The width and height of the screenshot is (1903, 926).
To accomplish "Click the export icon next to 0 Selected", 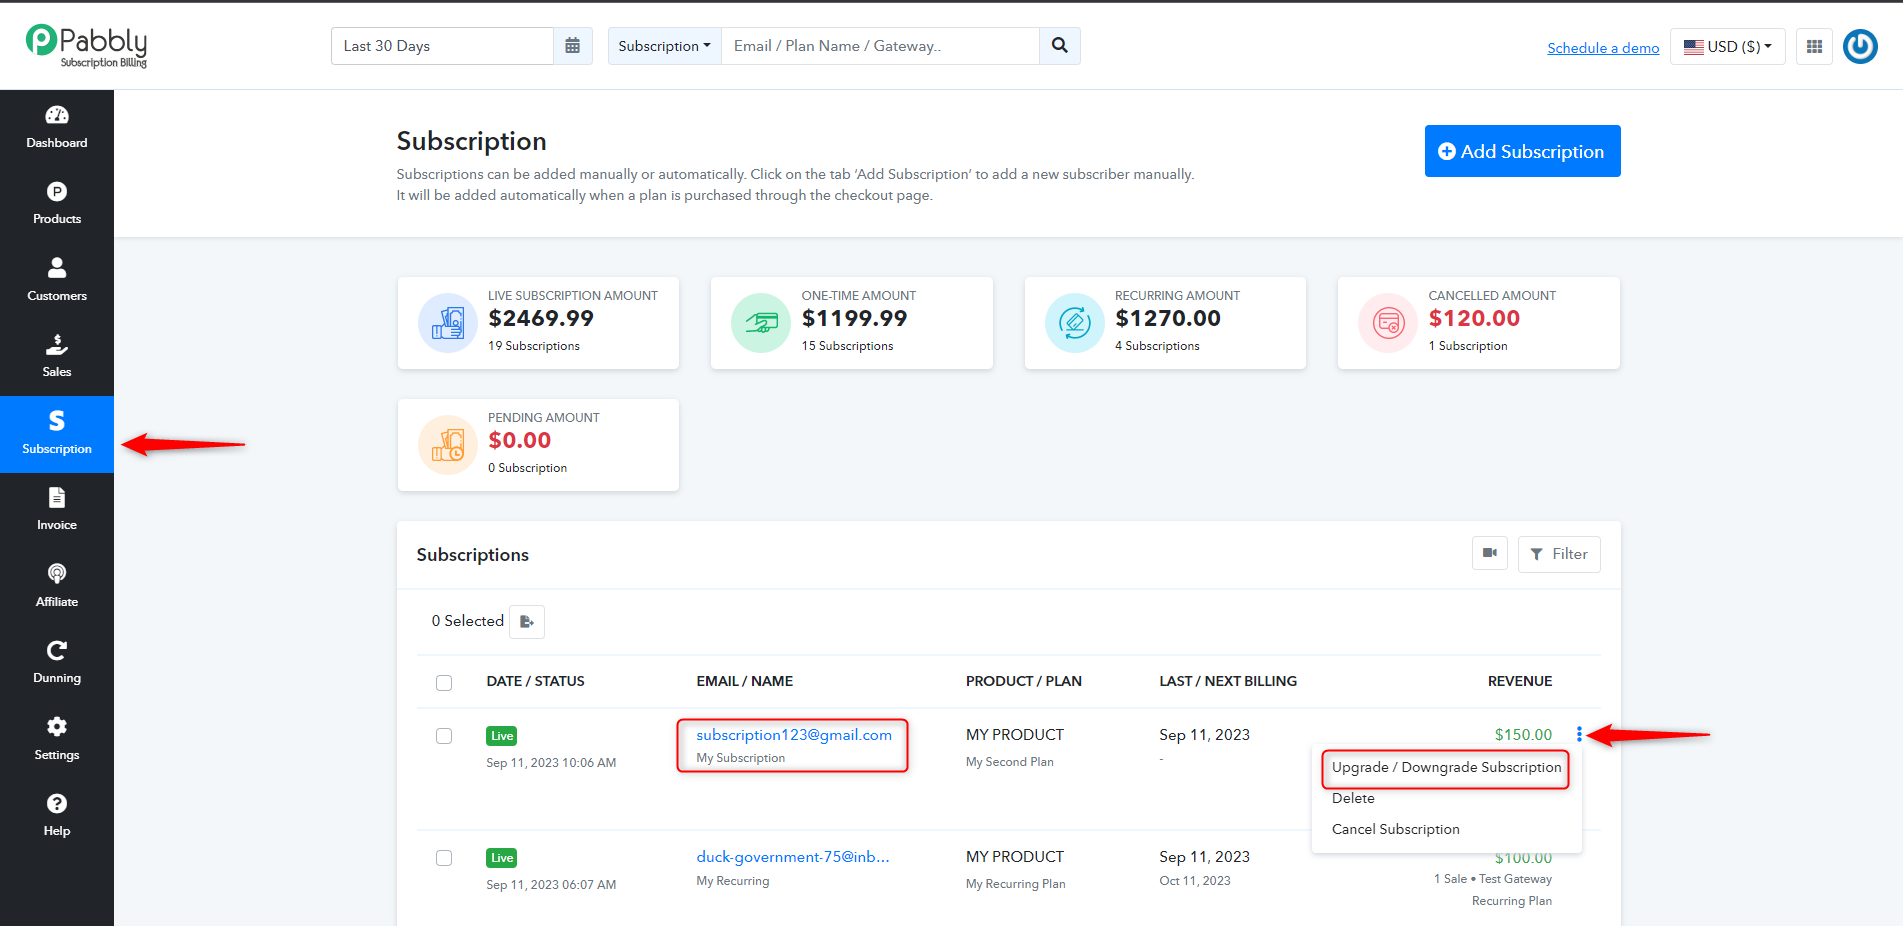I will (527, 621).
